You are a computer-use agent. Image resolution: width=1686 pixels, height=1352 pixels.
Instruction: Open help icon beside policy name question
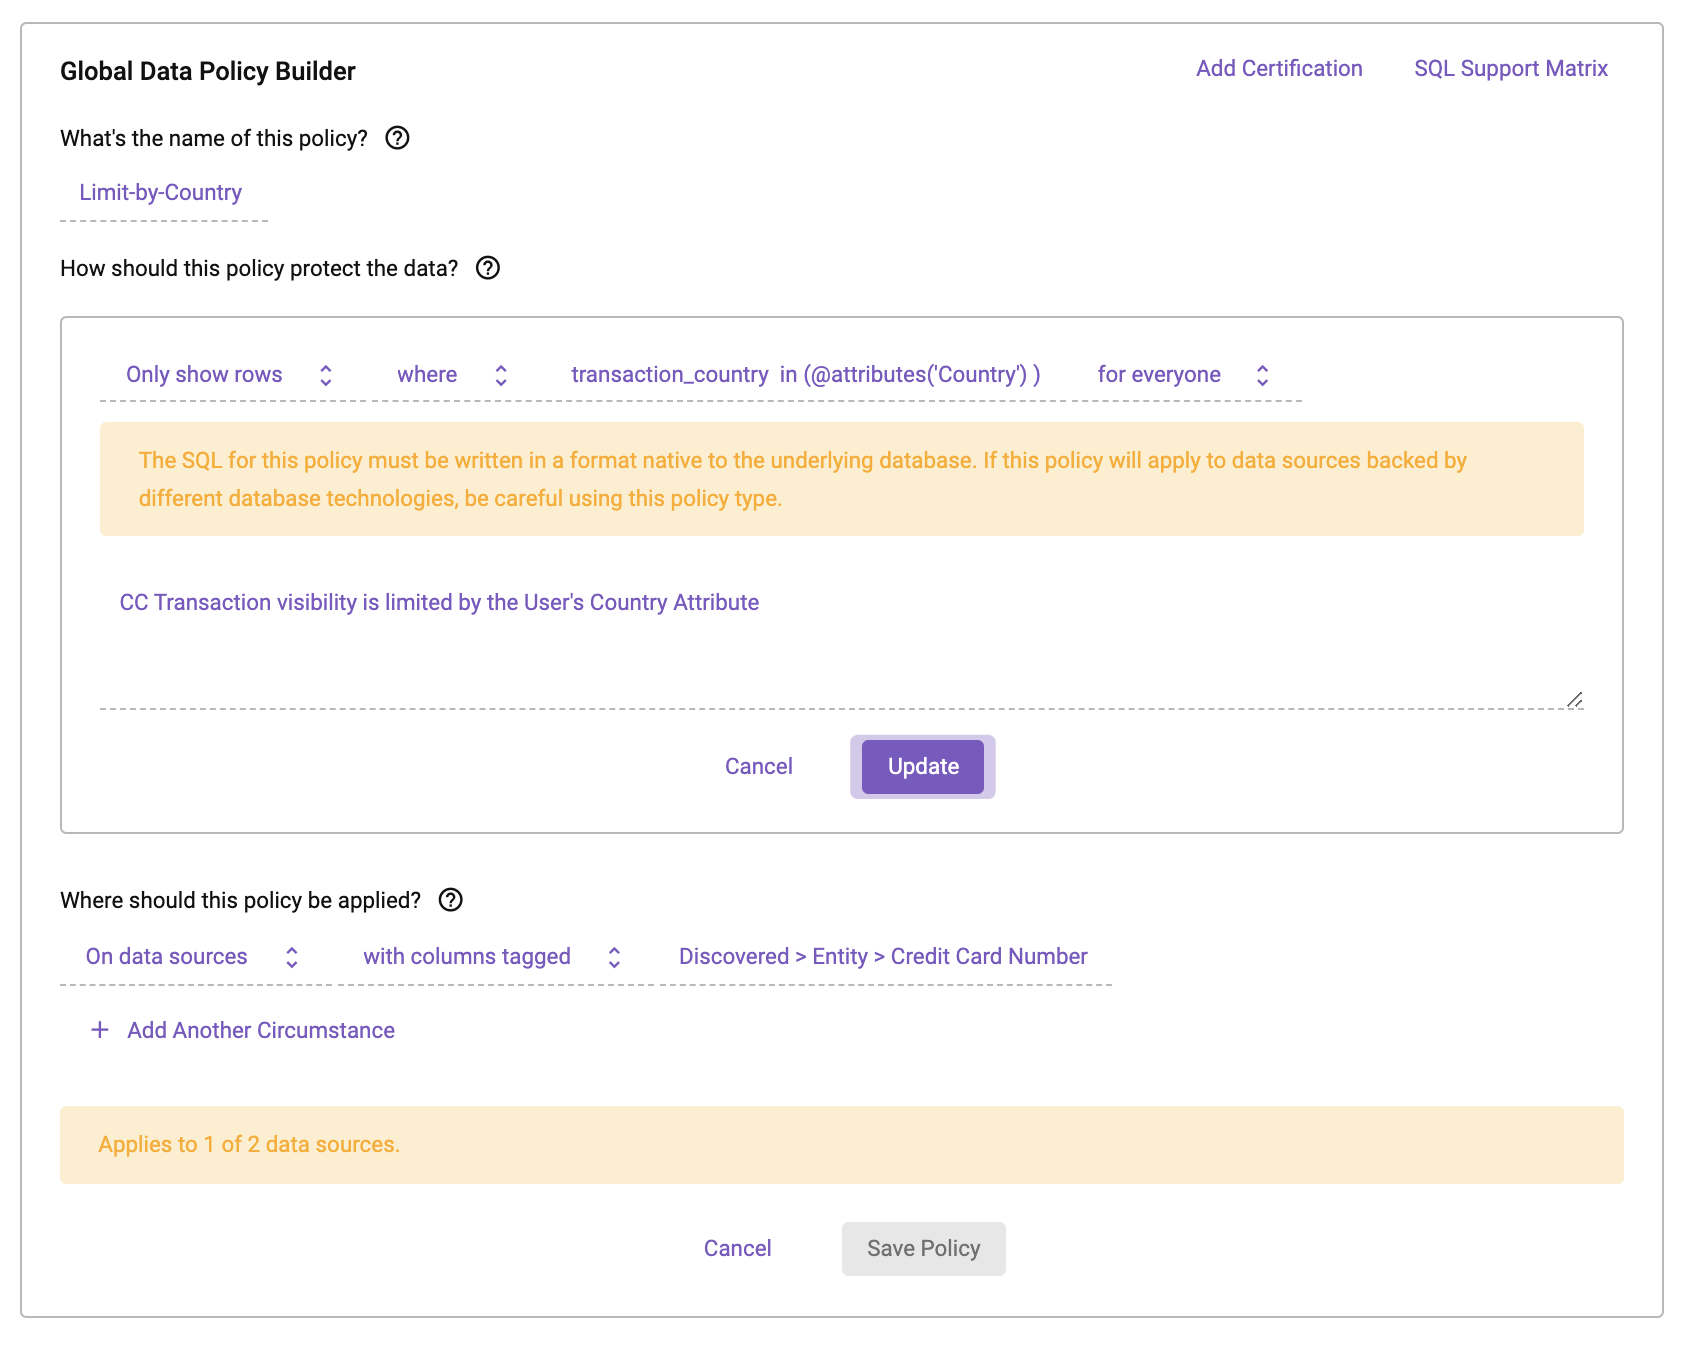click(397, 138)
